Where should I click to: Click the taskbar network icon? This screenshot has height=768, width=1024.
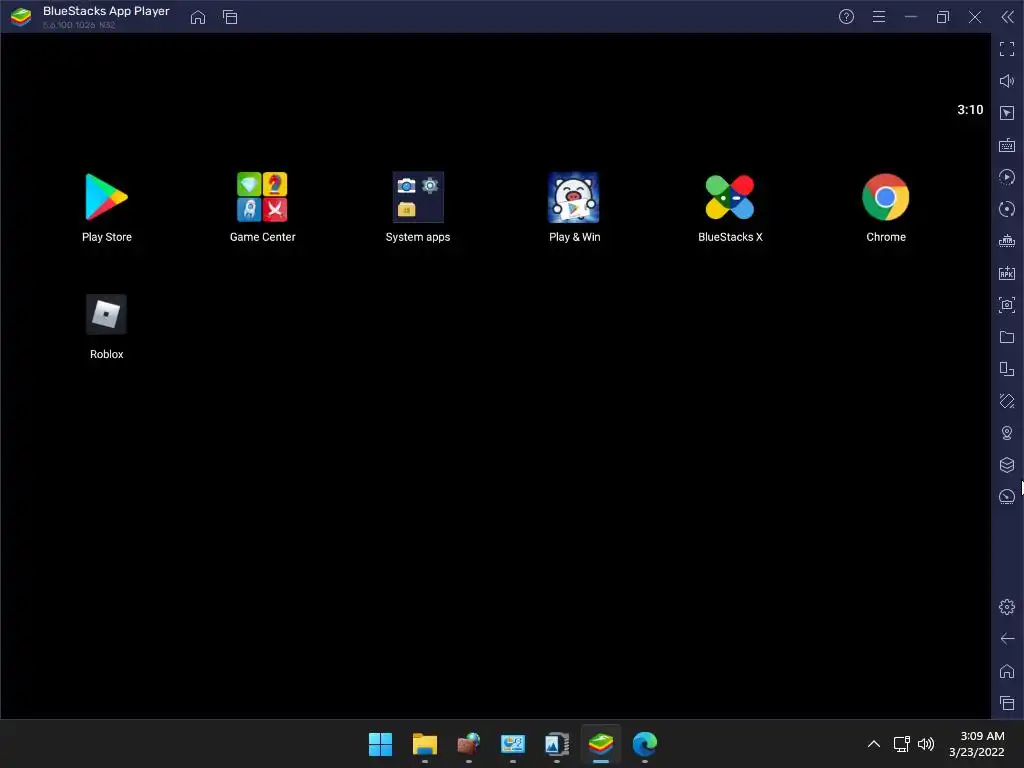(902, 744)
